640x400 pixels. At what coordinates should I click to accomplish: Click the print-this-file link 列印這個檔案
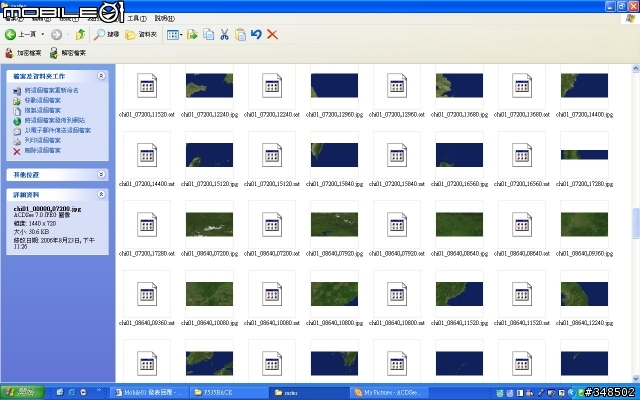tap(42, 140)
